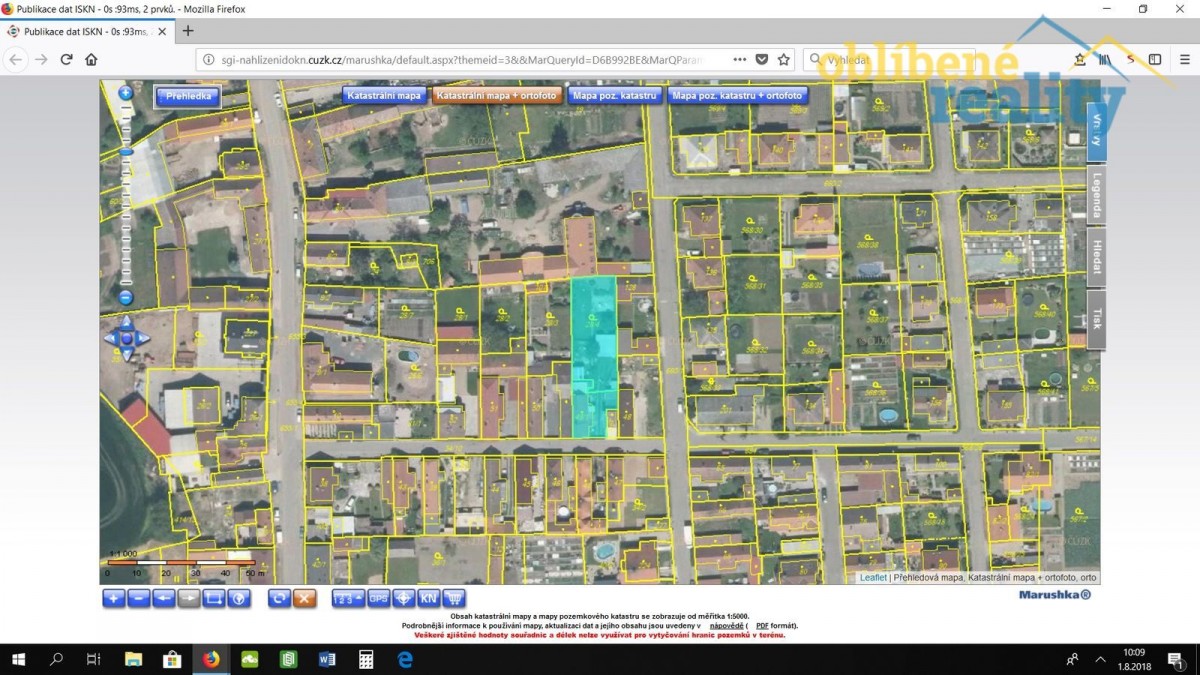This screenshot has width=1200, height=675.
Task: Open the GPS coordinates tool
Action: [x=378, y=598]
